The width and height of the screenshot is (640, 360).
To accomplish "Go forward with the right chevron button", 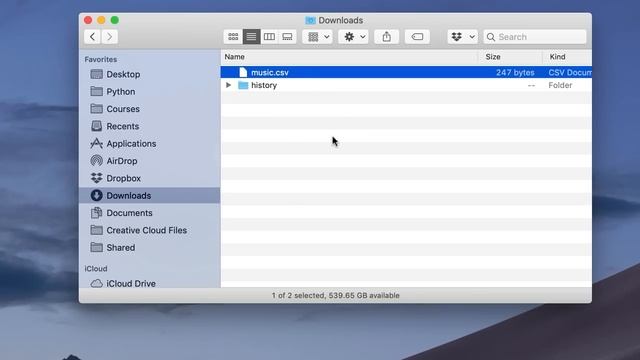I will 109,37.
